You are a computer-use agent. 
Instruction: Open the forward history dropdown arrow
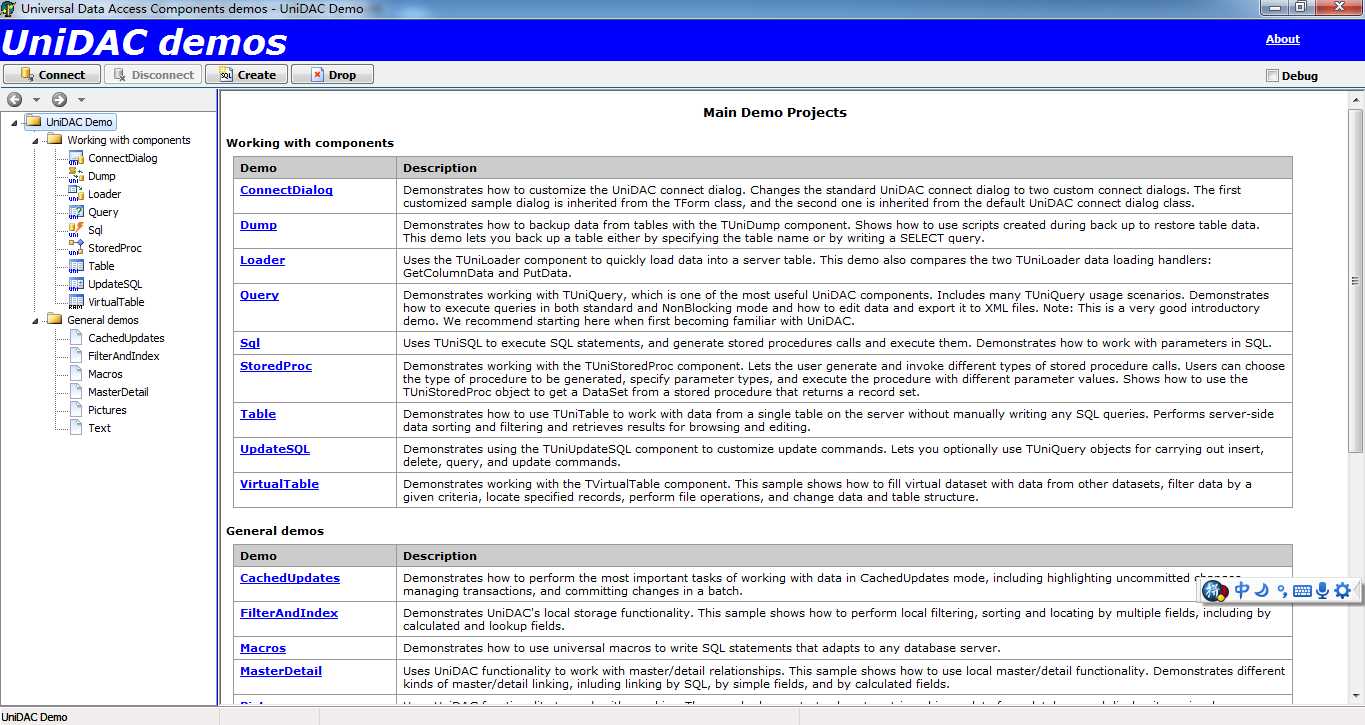click(81, 99)
